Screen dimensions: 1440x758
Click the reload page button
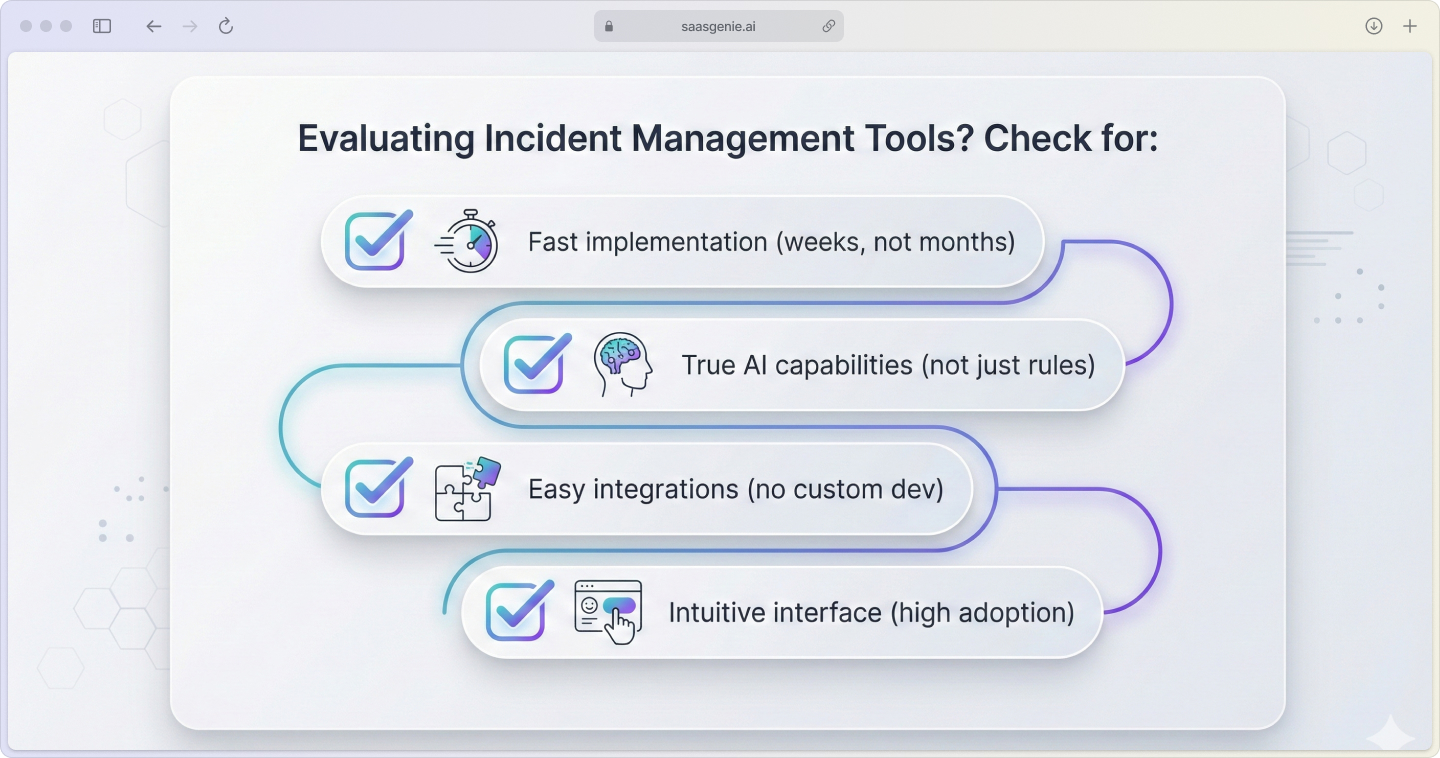pos(225,25)
